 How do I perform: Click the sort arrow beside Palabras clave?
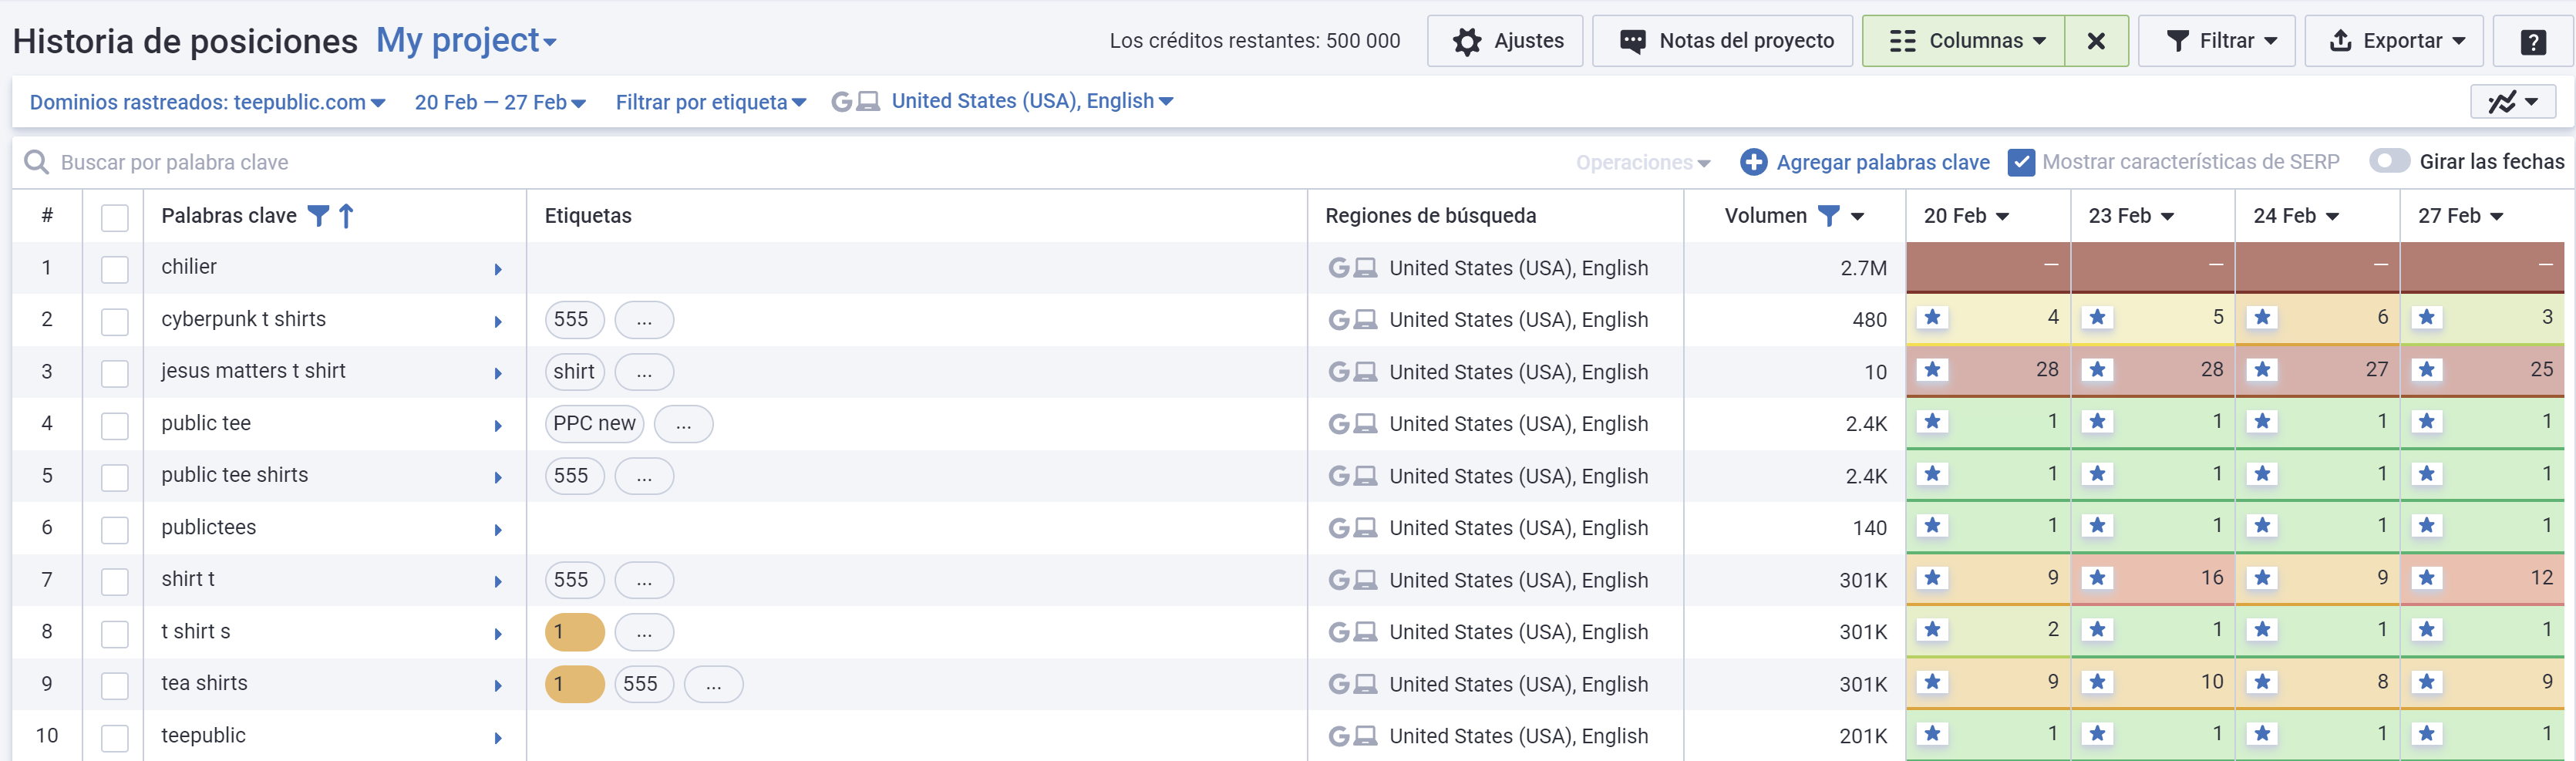(x=346, y=216)
